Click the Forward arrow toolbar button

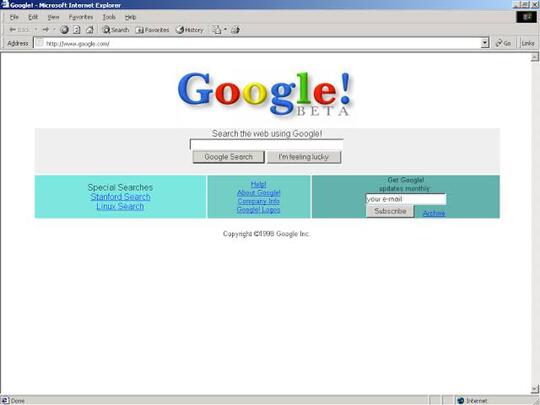click(x=45, y=30)
